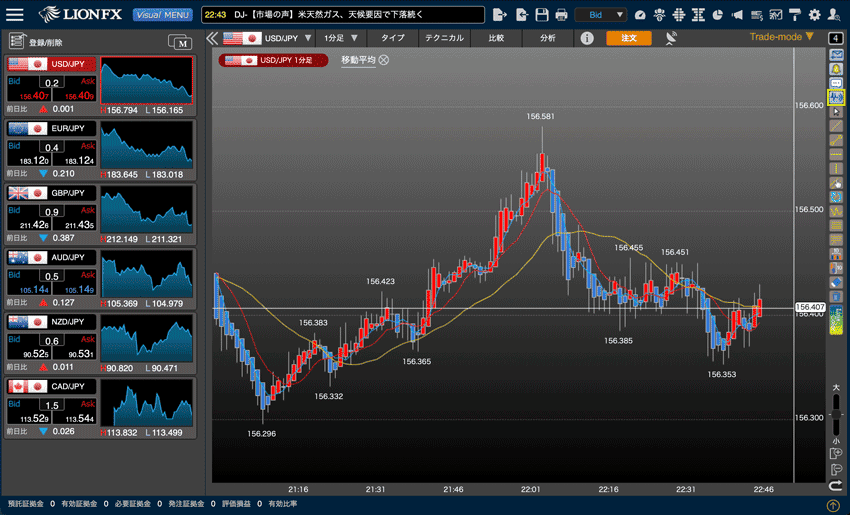Remove the 移動平均 indicator with X
This screenshot has height=515, width=850.
(384, 60)
